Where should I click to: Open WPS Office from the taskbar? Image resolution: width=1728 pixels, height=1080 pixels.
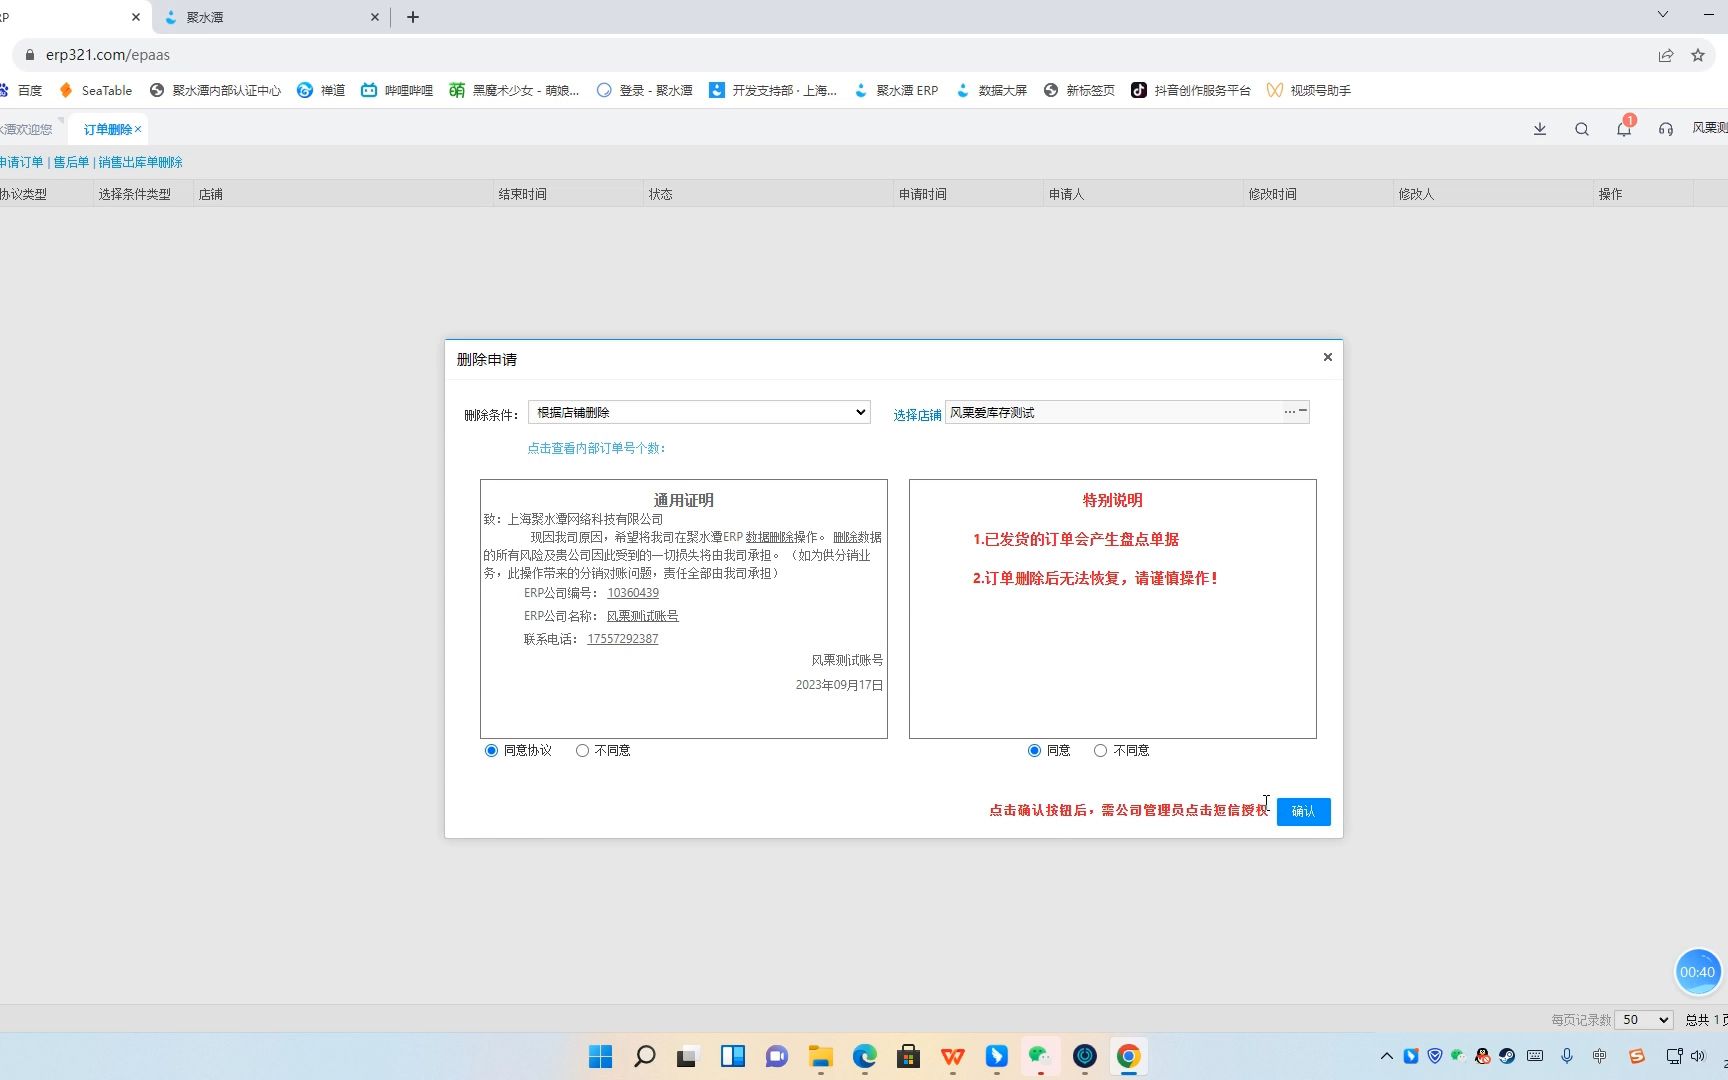(953, 1056)
